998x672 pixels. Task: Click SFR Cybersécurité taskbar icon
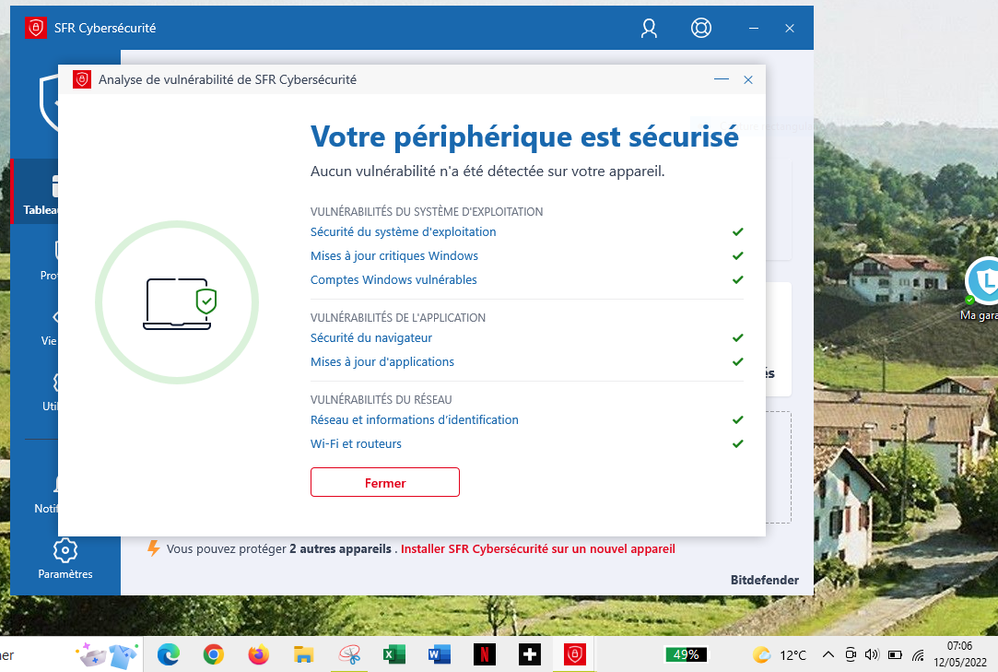point(575,655)
